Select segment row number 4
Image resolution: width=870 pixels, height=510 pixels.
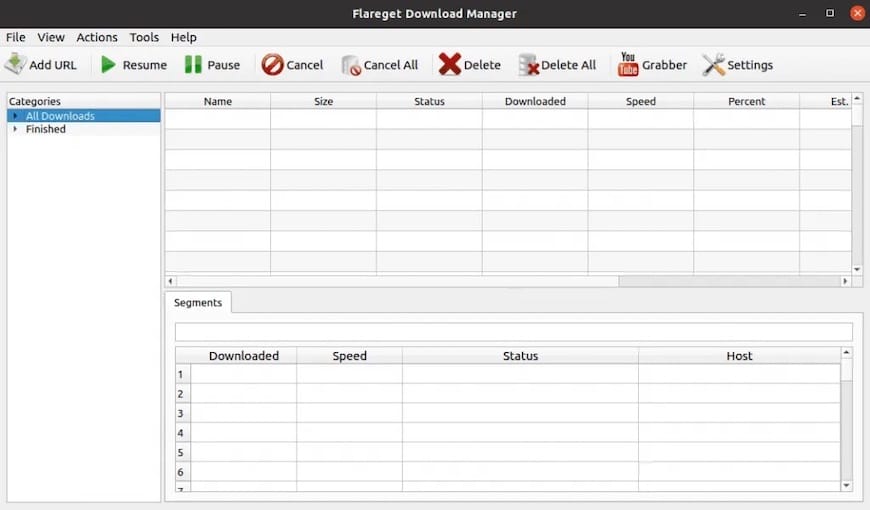(x=183, y=432)
